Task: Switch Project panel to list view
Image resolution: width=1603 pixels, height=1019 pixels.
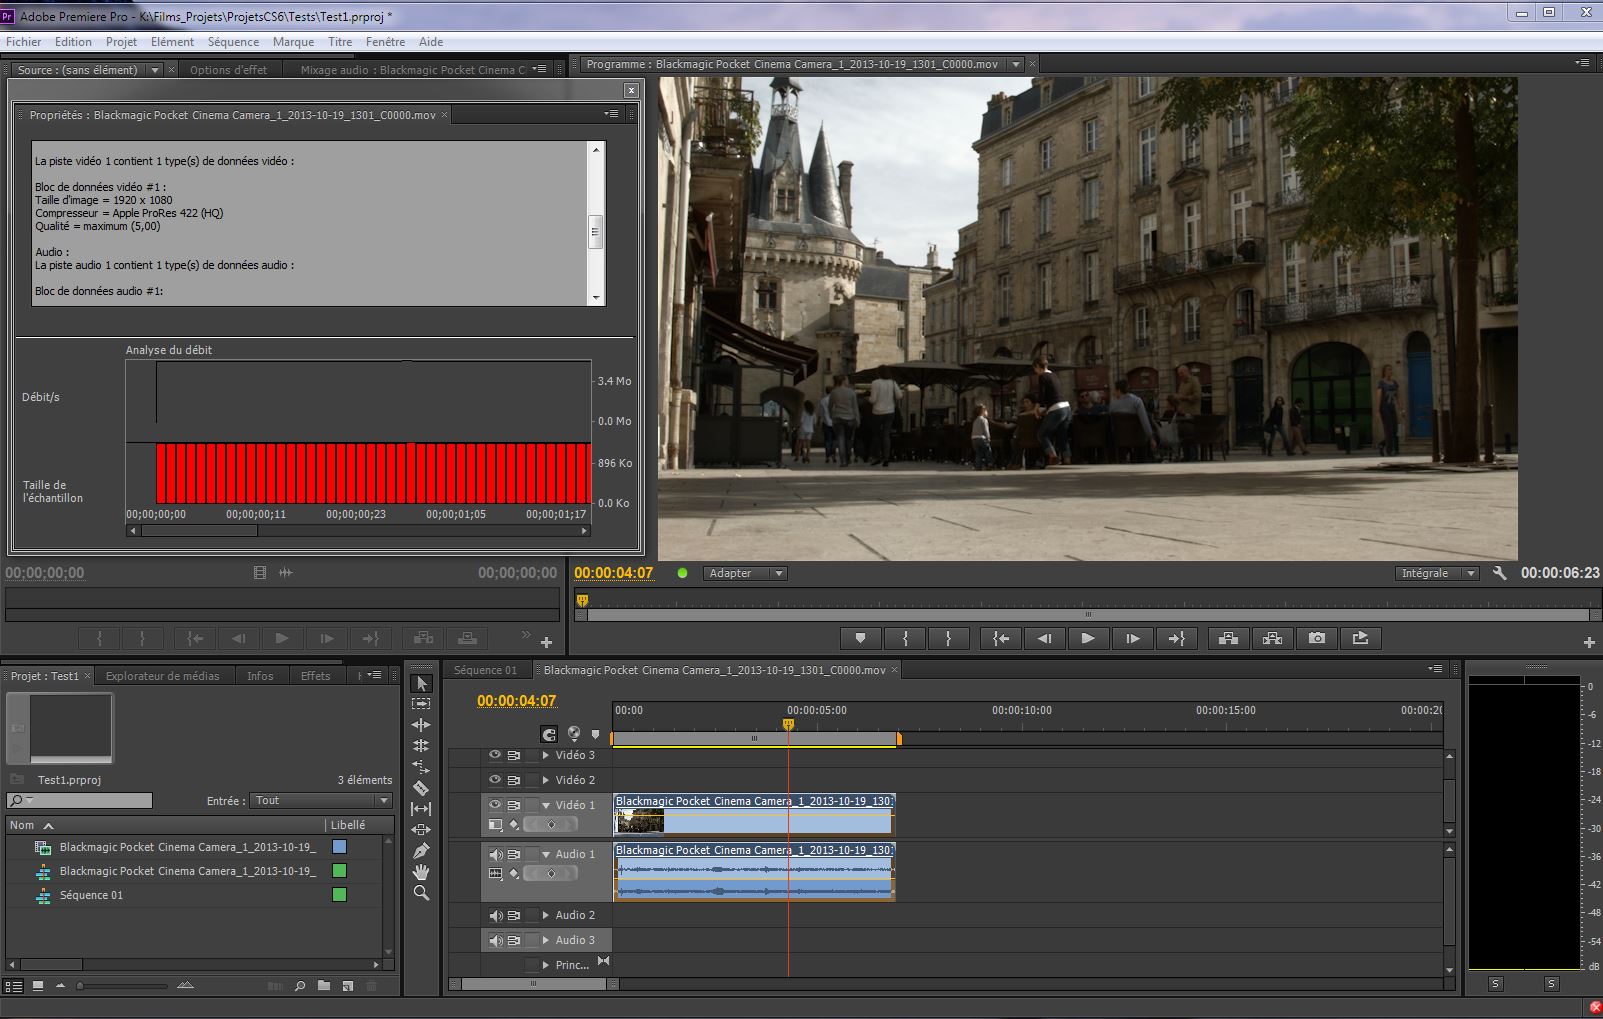Action: pos(14,986)
